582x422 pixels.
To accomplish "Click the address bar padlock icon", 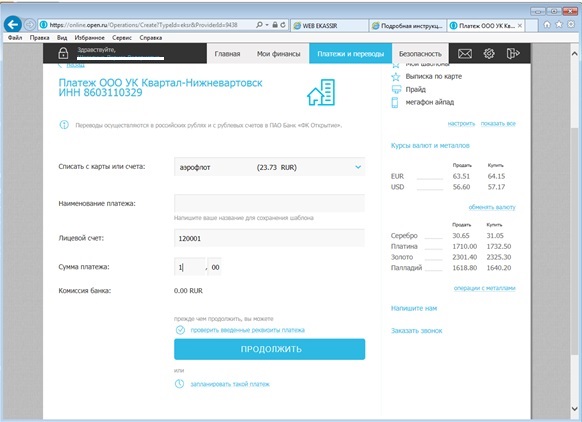I will [x=275, y=25].
